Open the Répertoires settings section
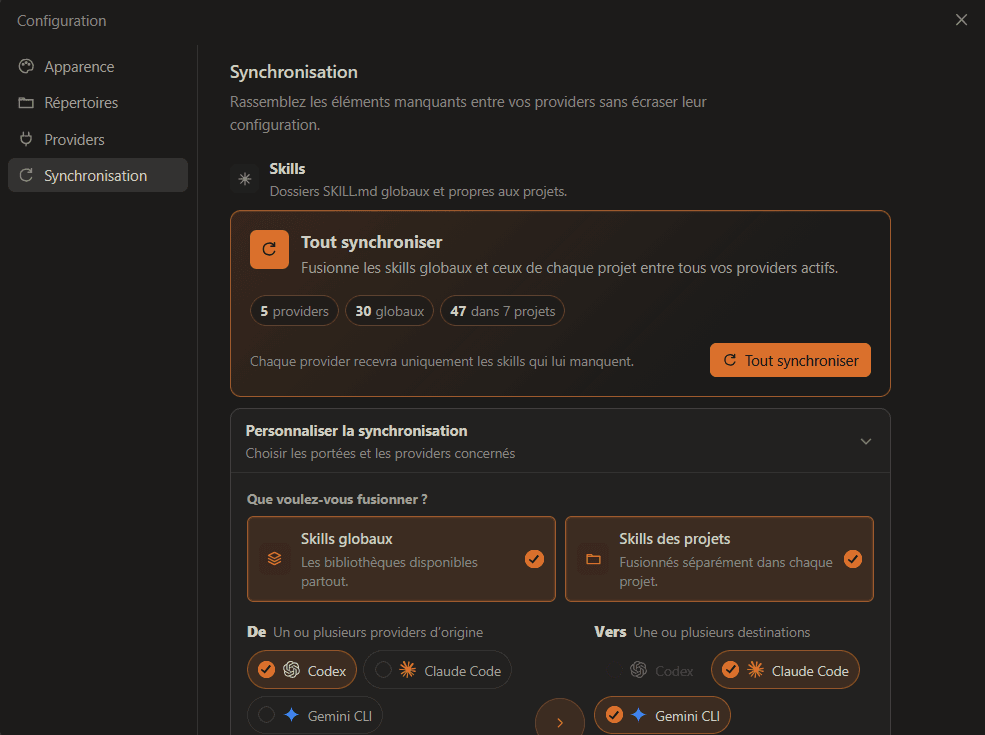 pyautogui.click(x=97, y=102)
